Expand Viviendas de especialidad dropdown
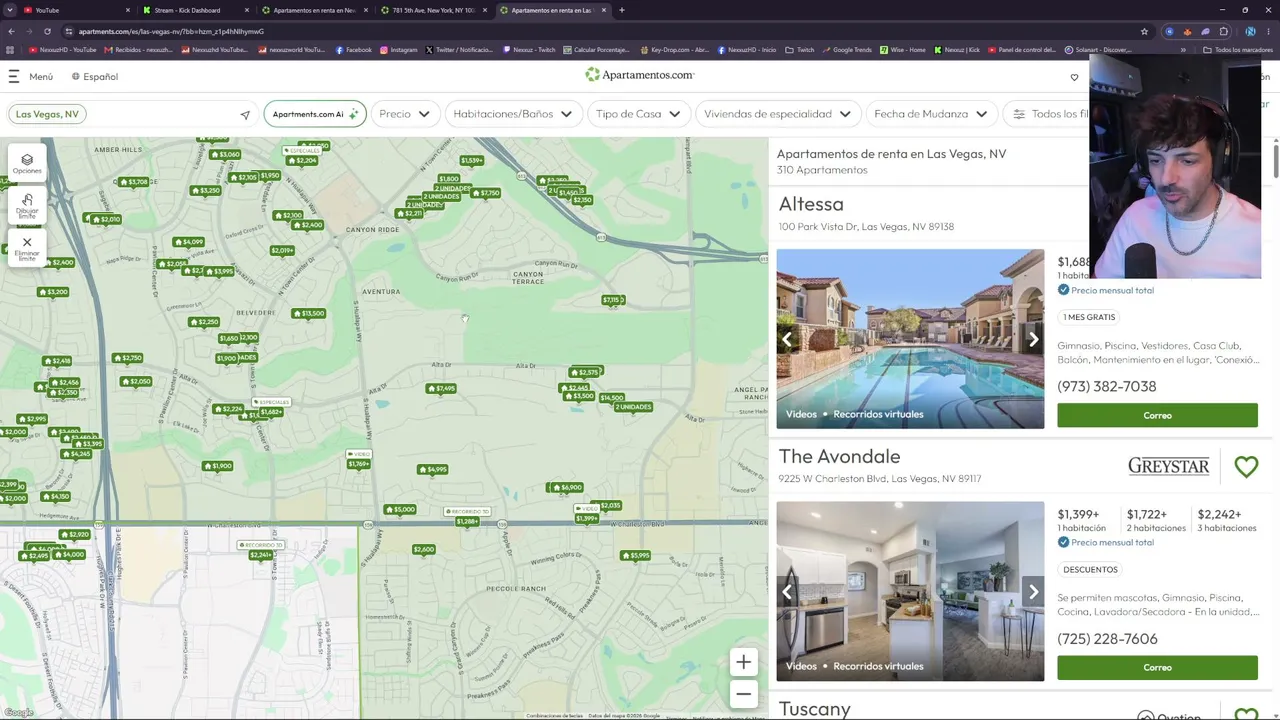The image size is (1280, 720). point(777,114)
